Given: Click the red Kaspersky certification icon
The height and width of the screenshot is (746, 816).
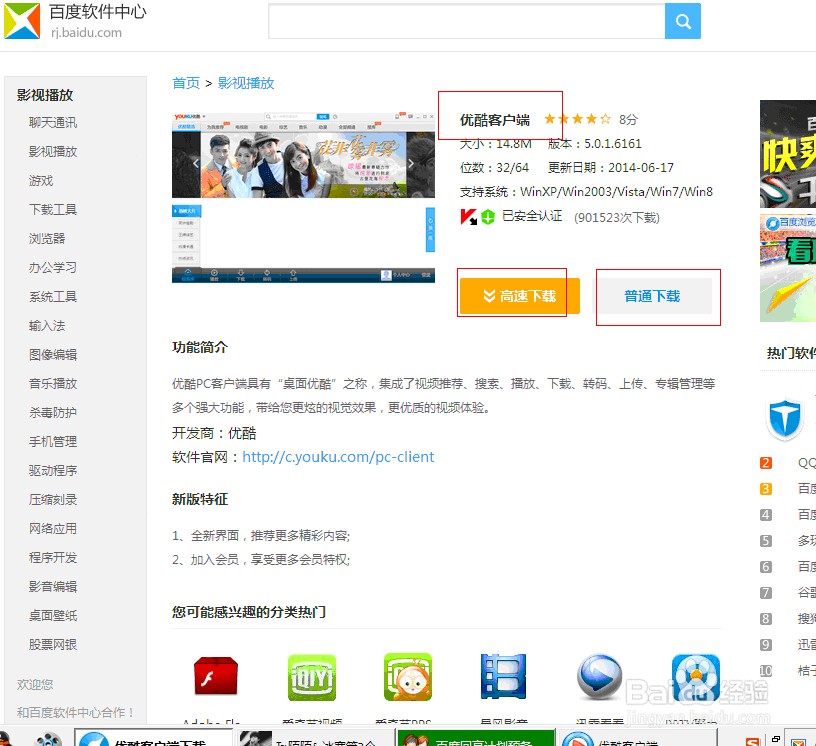Looking at the screenshot, I should (468, 217).
